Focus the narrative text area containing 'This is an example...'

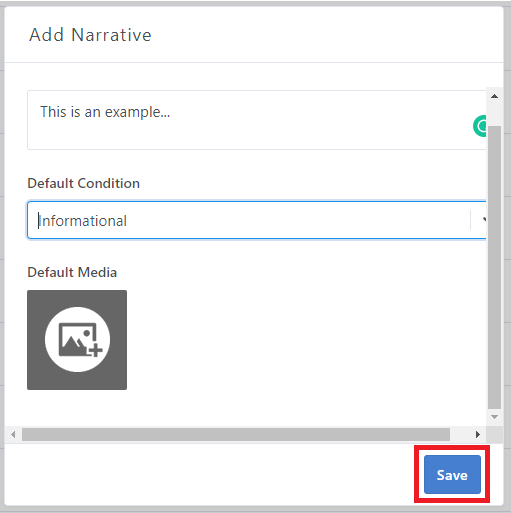(x=257, y=120)
